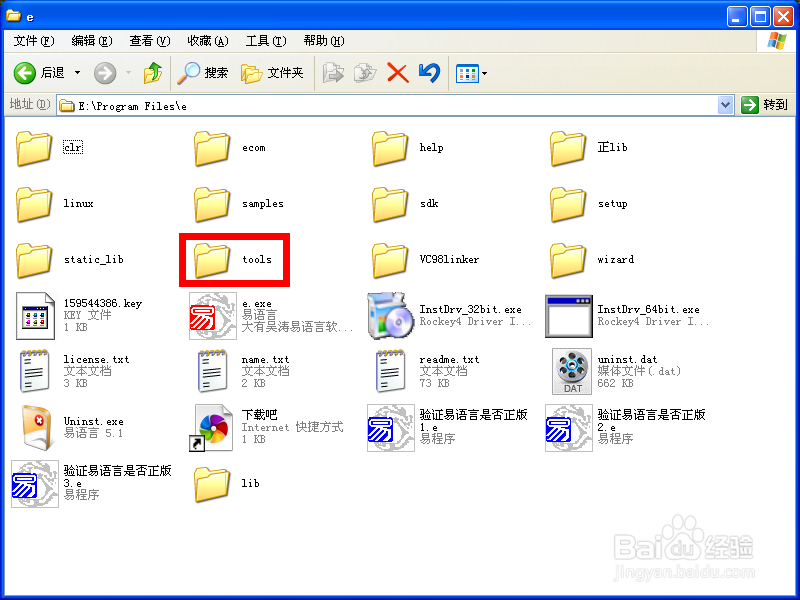Open the 编辑(E) menu
The width and height of the screenshot is (800, 600).
(92, 41)
